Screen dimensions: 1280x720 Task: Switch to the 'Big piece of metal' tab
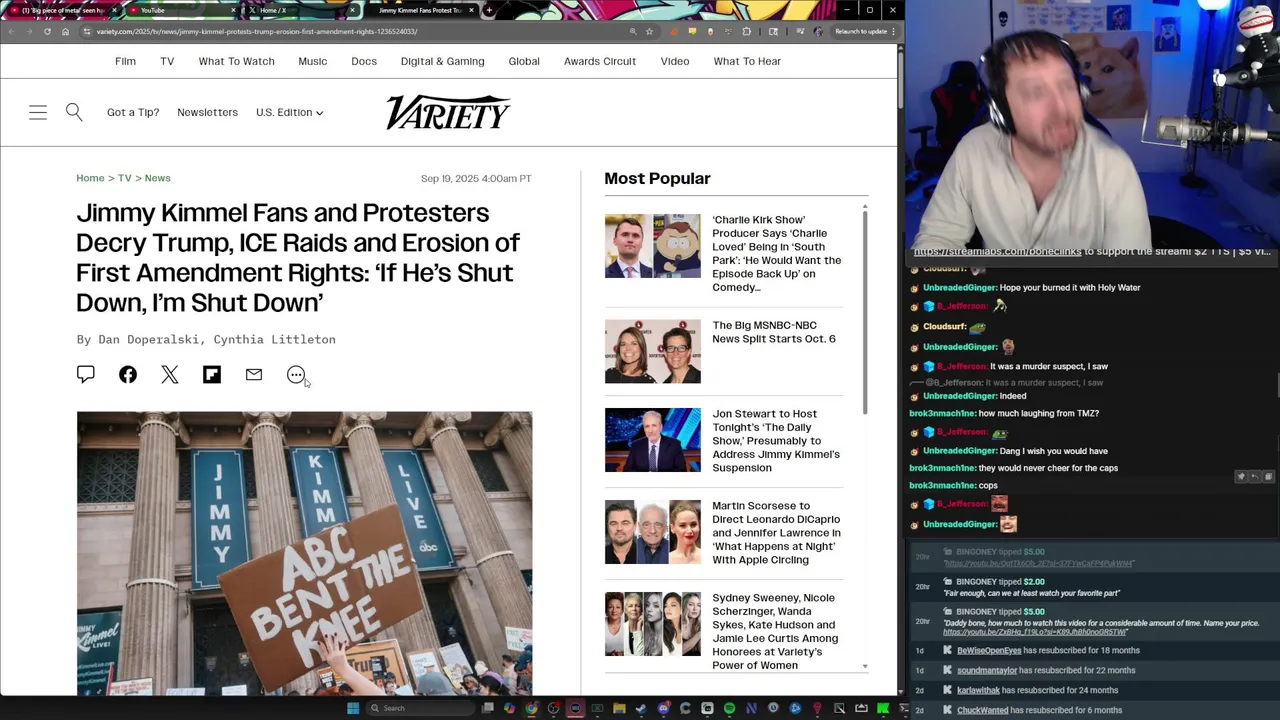pyautogui.click(x=60, y=10)
